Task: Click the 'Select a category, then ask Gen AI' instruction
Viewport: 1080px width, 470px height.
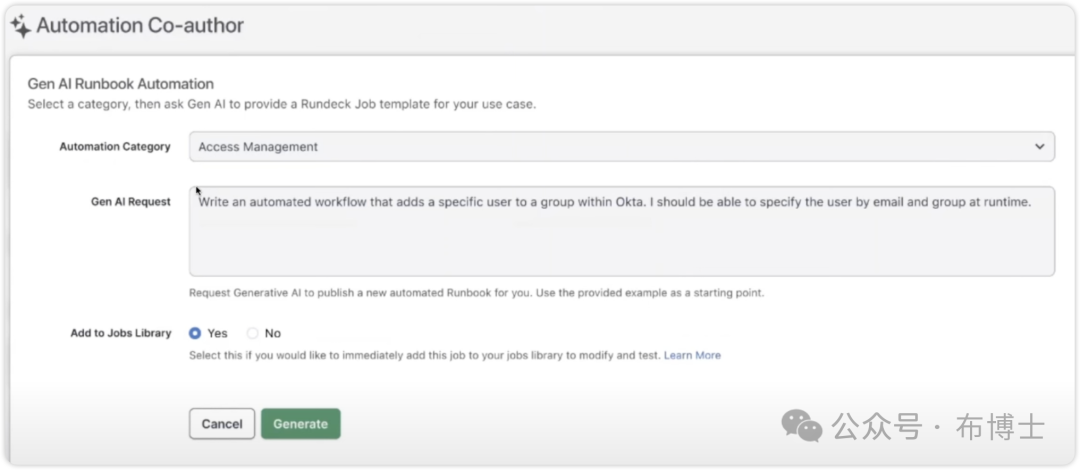Action: (282, 105)
